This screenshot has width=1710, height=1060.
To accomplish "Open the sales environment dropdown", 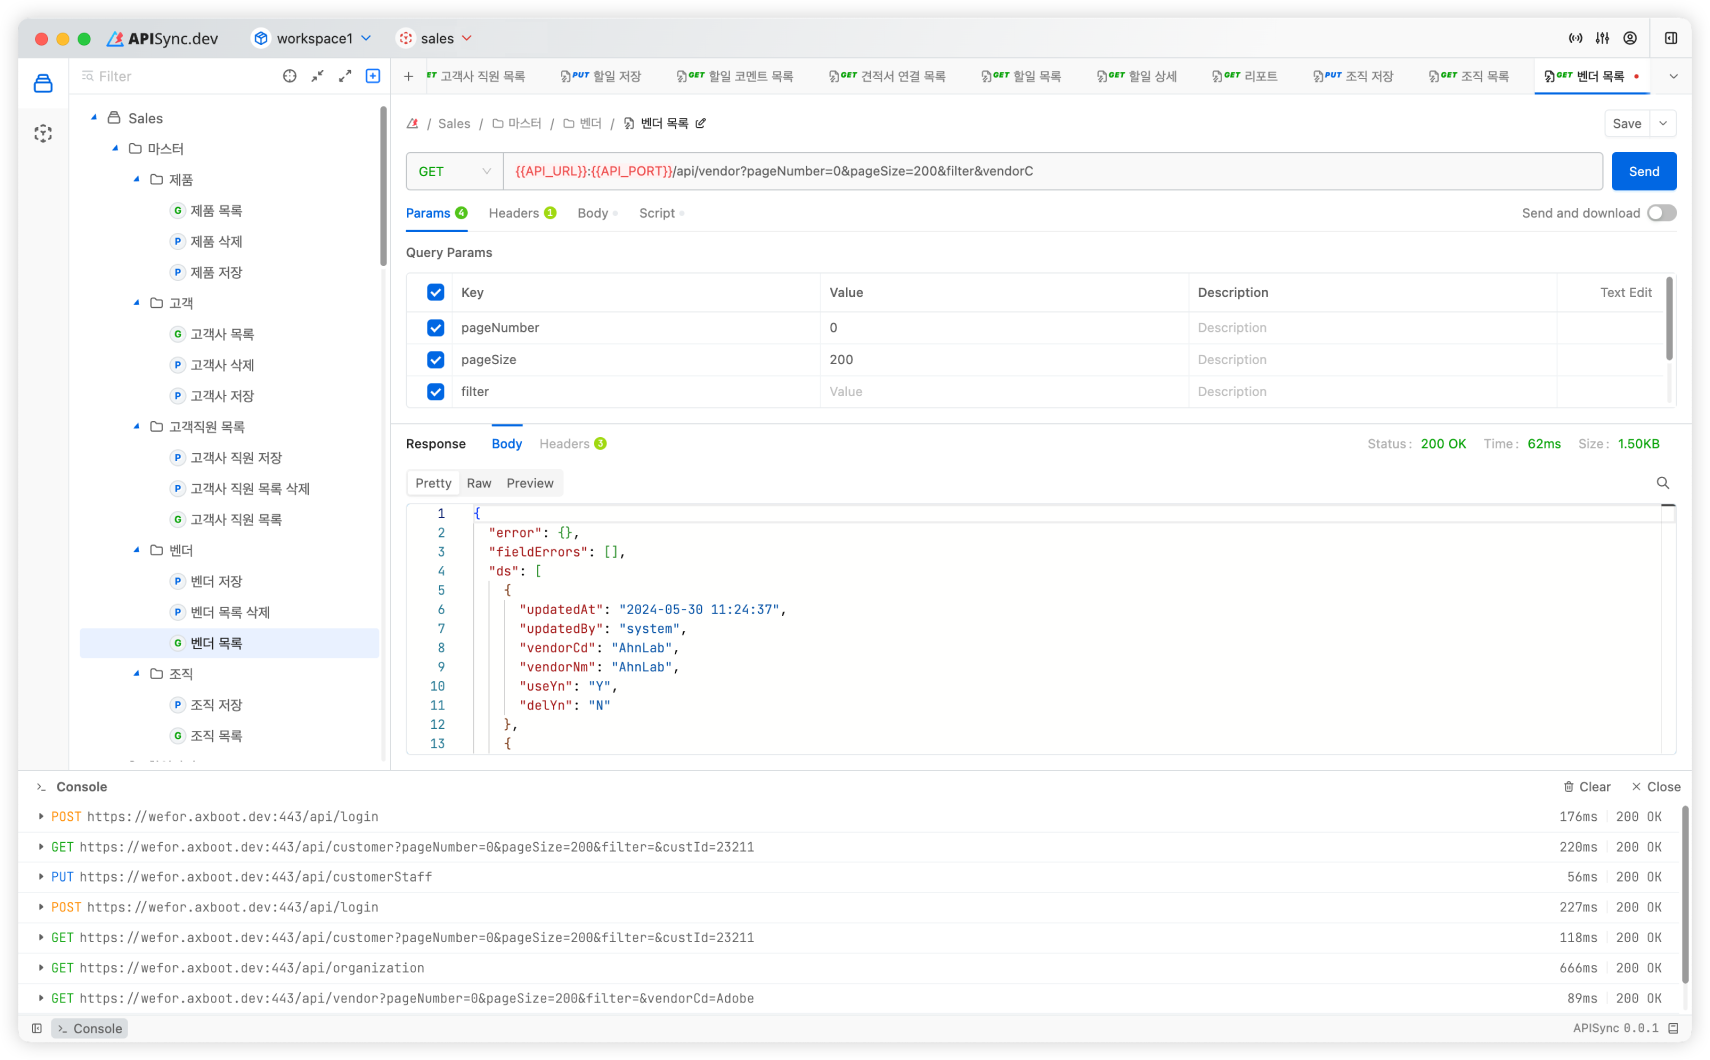I will tap(435, 38).
